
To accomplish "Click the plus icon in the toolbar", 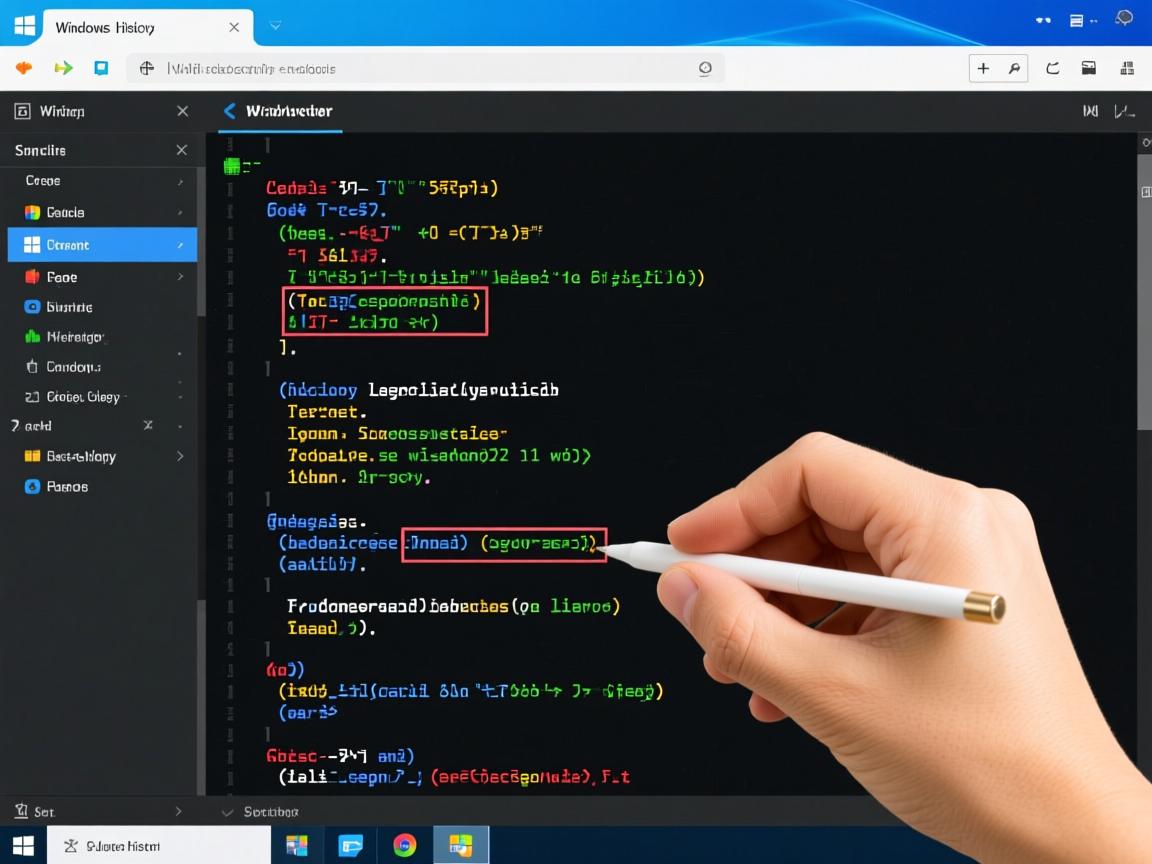I will [x=984, y=68].
